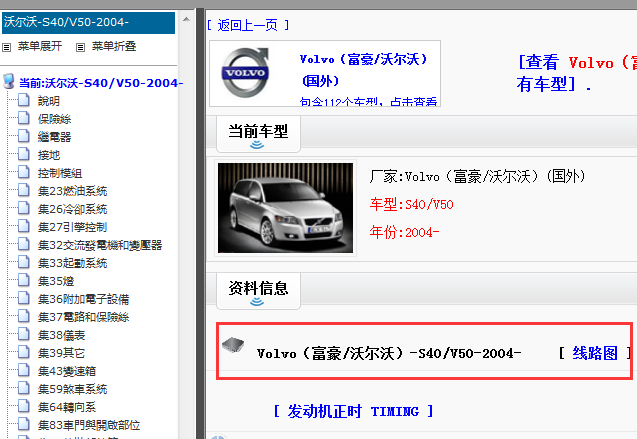The image size is (637, 439).
Task: Click the chip icon next to the Volvo S40/V50 entry
Action: tap(233, 345)
